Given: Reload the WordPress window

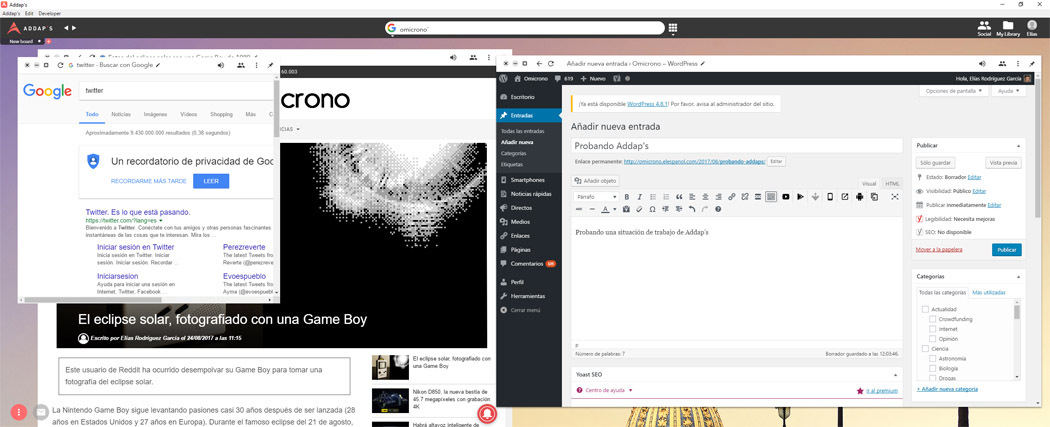Looking at the screenshot, I should point(550,64).
